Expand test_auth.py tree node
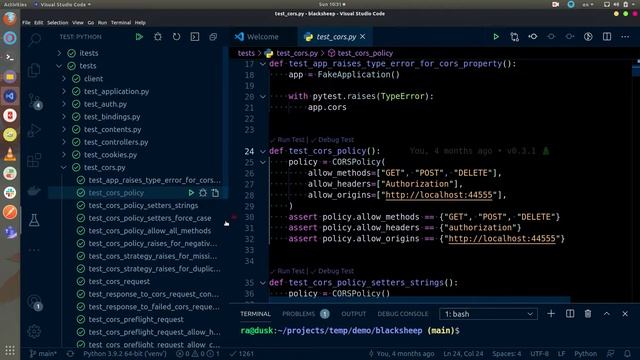This screenshot has width=640, height=360. 64,104
